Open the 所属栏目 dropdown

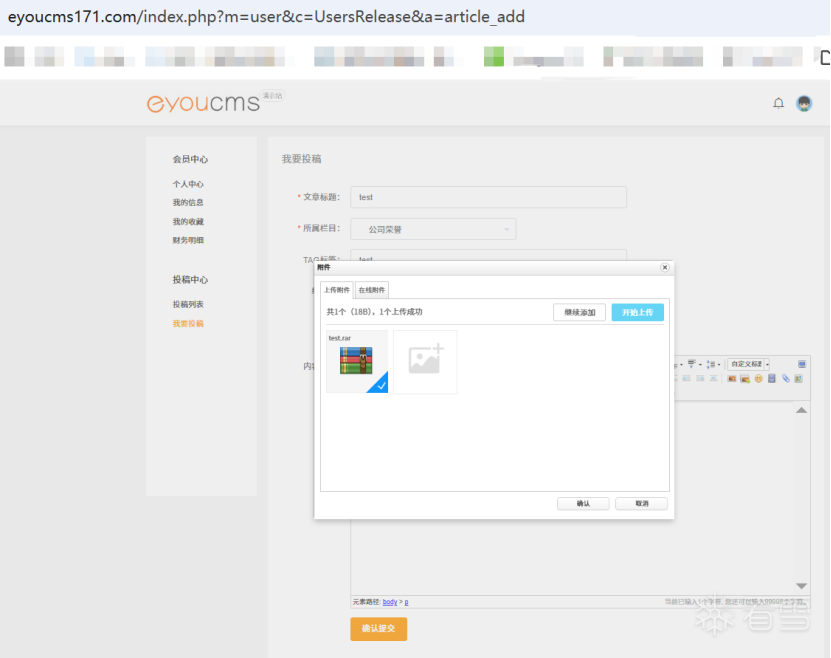coord(433,229)
